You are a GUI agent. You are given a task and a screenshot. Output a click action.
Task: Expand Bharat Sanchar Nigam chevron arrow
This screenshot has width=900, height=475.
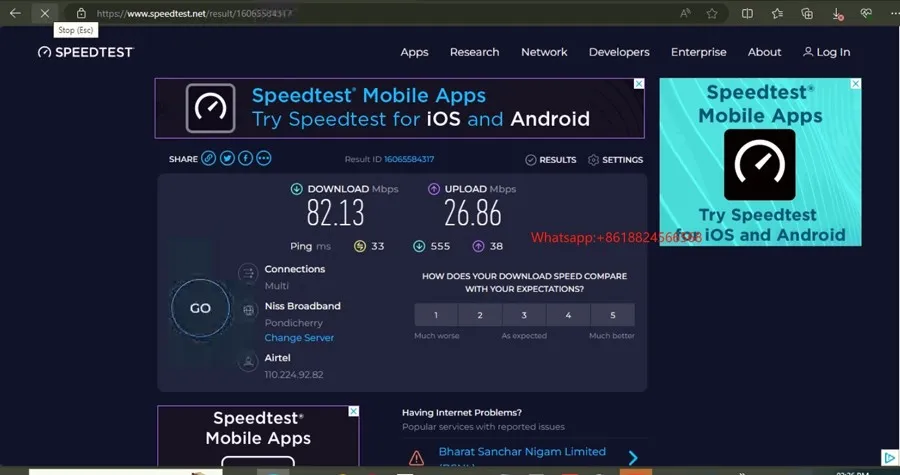pos(633,458)
